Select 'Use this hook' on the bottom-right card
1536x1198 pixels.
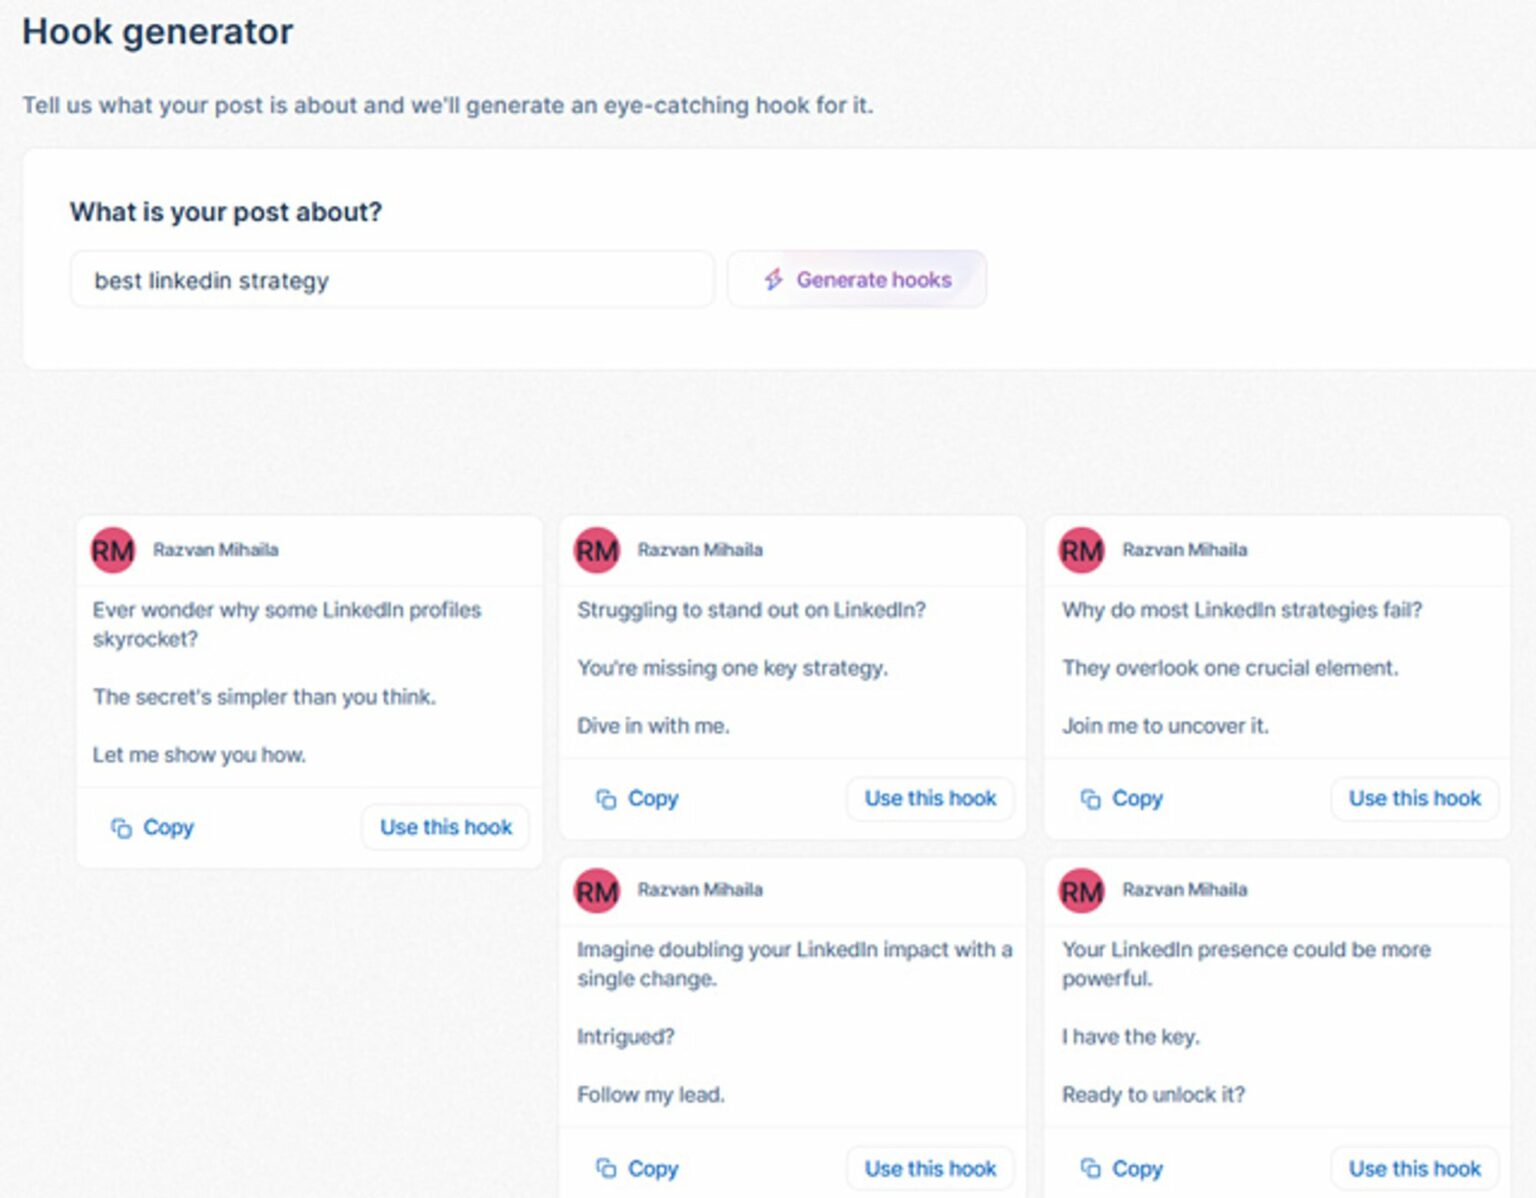(x=1413, y=1168)
